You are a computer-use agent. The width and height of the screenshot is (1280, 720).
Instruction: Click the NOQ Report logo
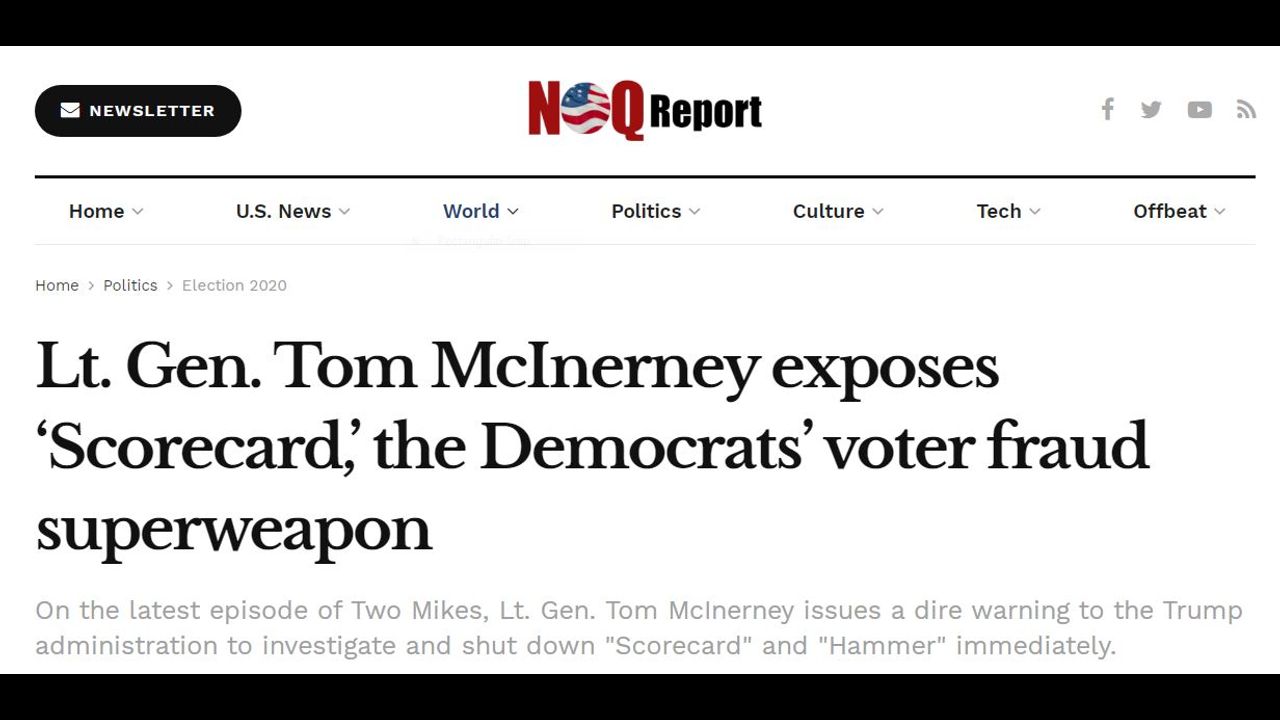click(645, 110)
